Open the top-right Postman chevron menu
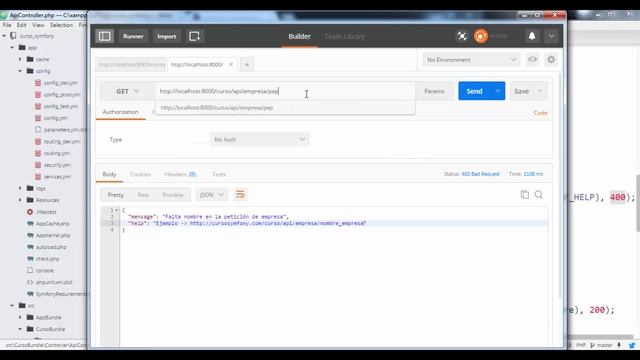 tap(551, 36)
